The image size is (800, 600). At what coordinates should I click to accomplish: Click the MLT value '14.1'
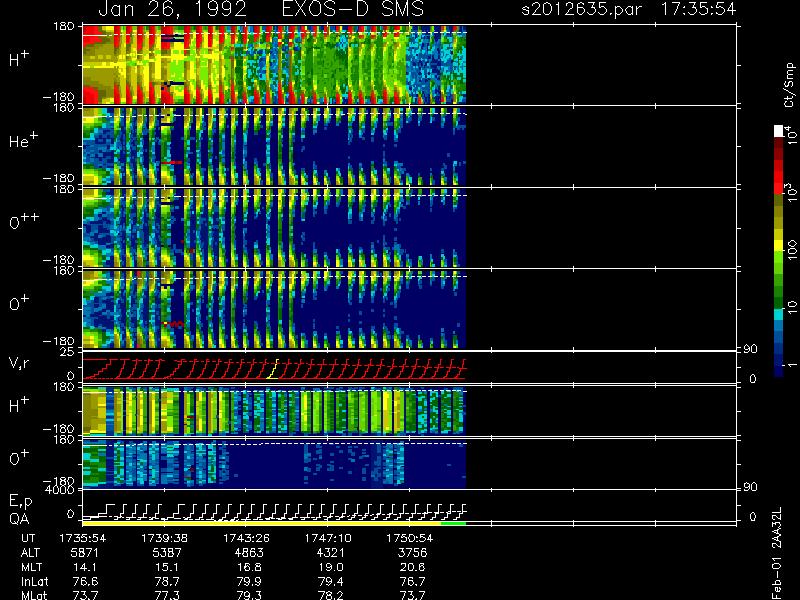[x=85, y=567]
